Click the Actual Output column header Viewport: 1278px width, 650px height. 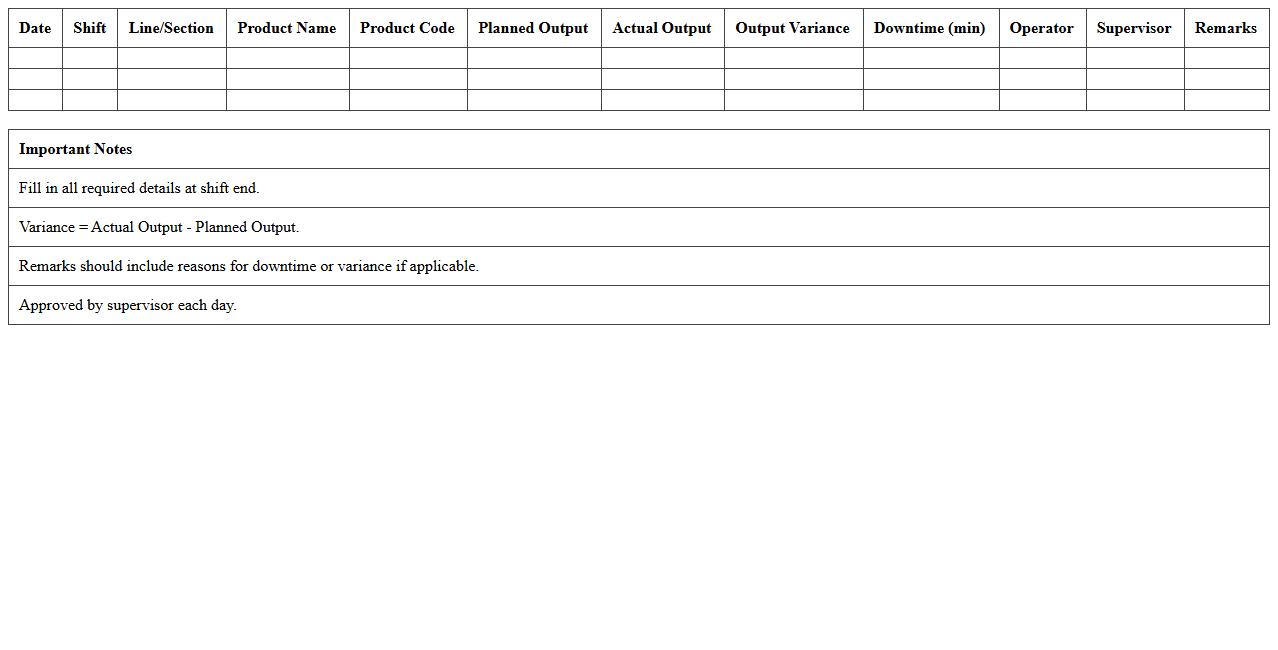click(x=662, y=28)
